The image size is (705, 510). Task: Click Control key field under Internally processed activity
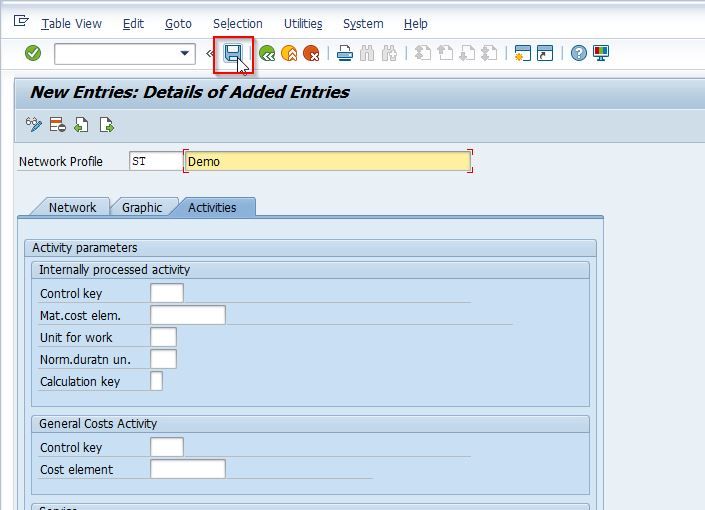167,293
